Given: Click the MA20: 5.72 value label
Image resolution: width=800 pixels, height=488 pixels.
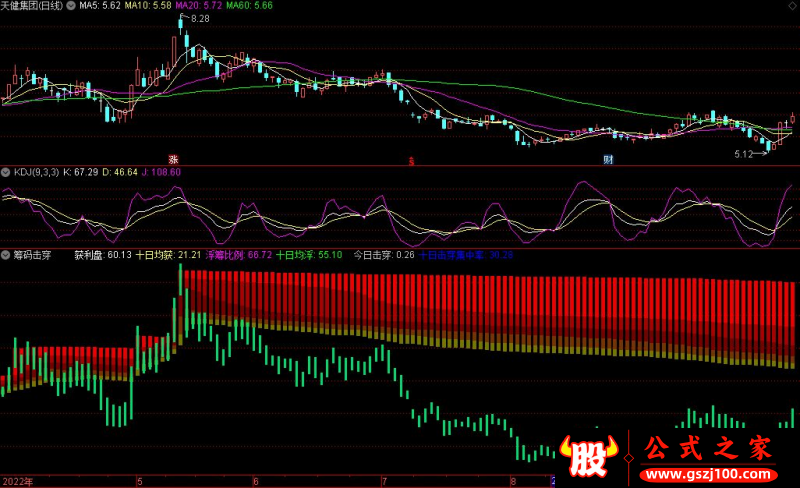Looking at the screenshot, I should coord(198,6).
